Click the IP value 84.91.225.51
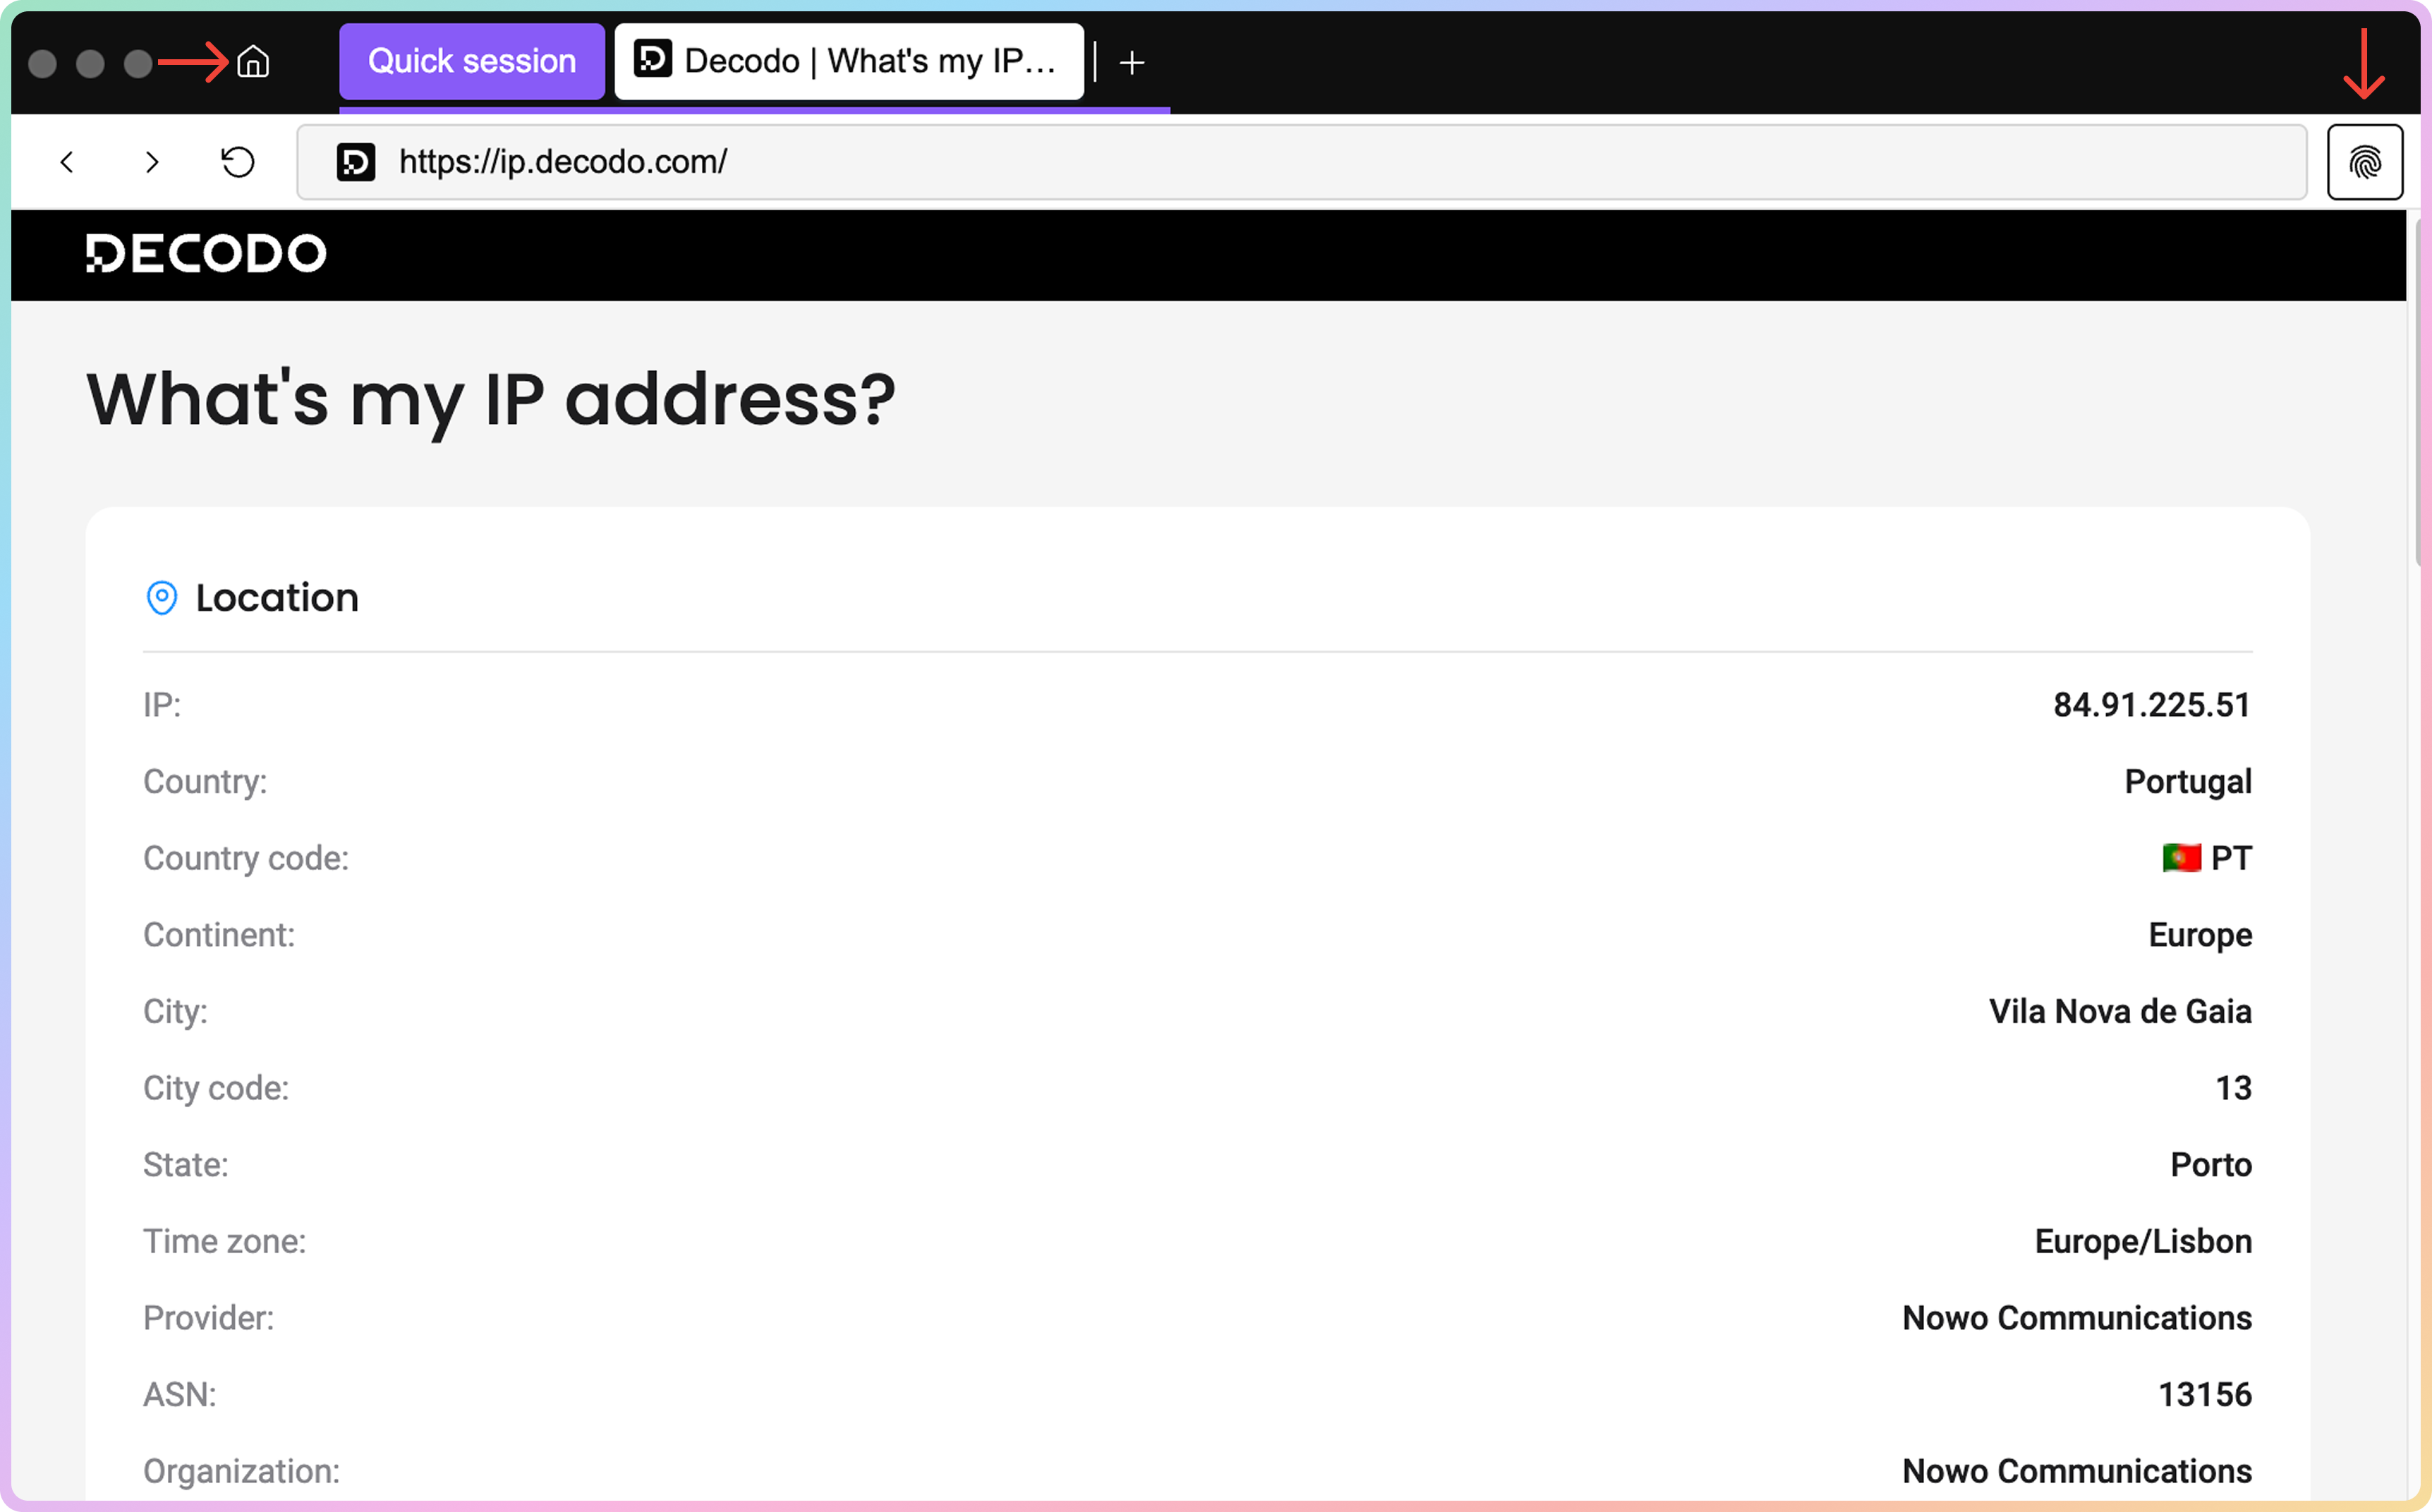The width and height of the screenshot is (2432, 1512). [x=2152, y=705]
